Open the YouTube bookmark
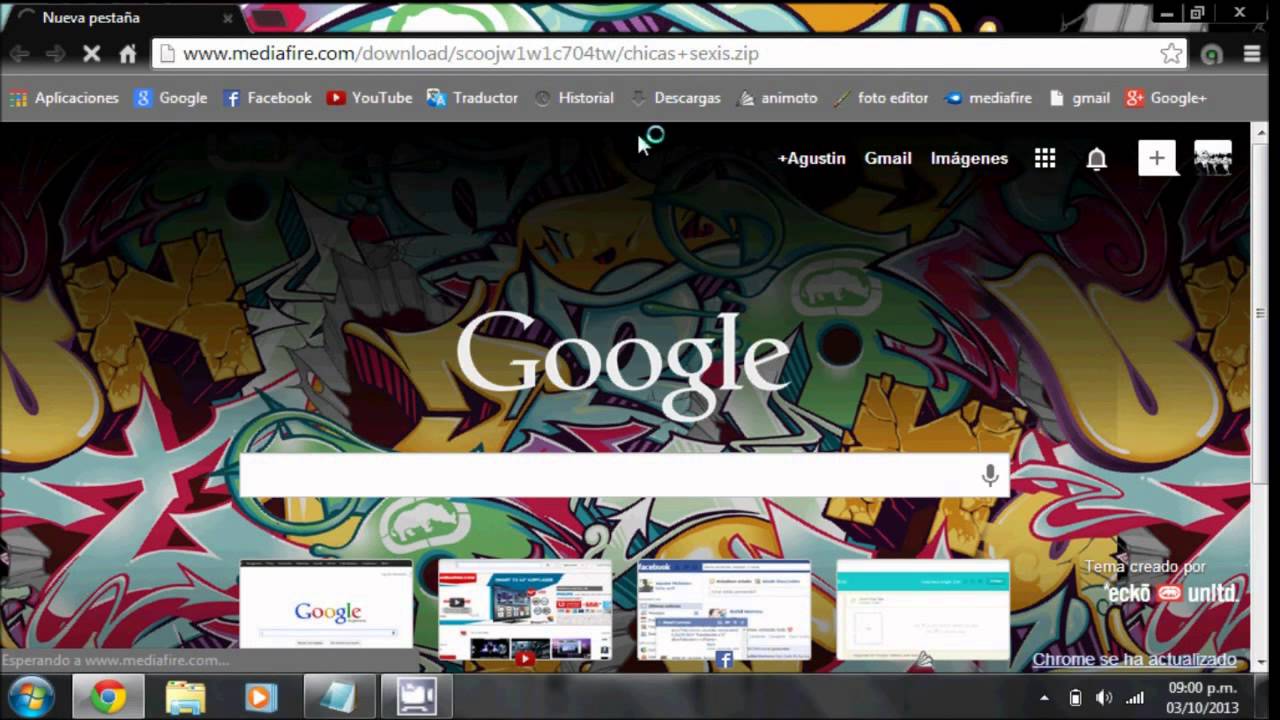The height and width of the screenshot is (720, 1280). pyautogui.click(x=369, y=98)
